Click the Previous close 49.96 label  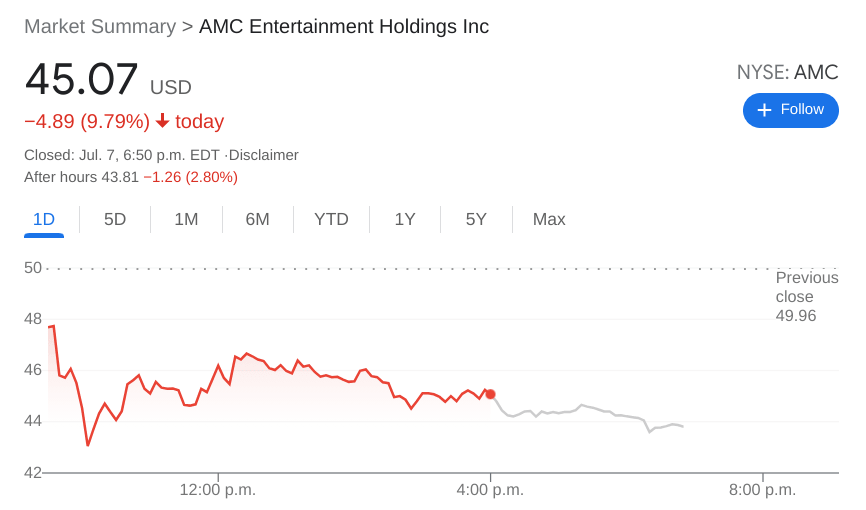pos(806,297)
